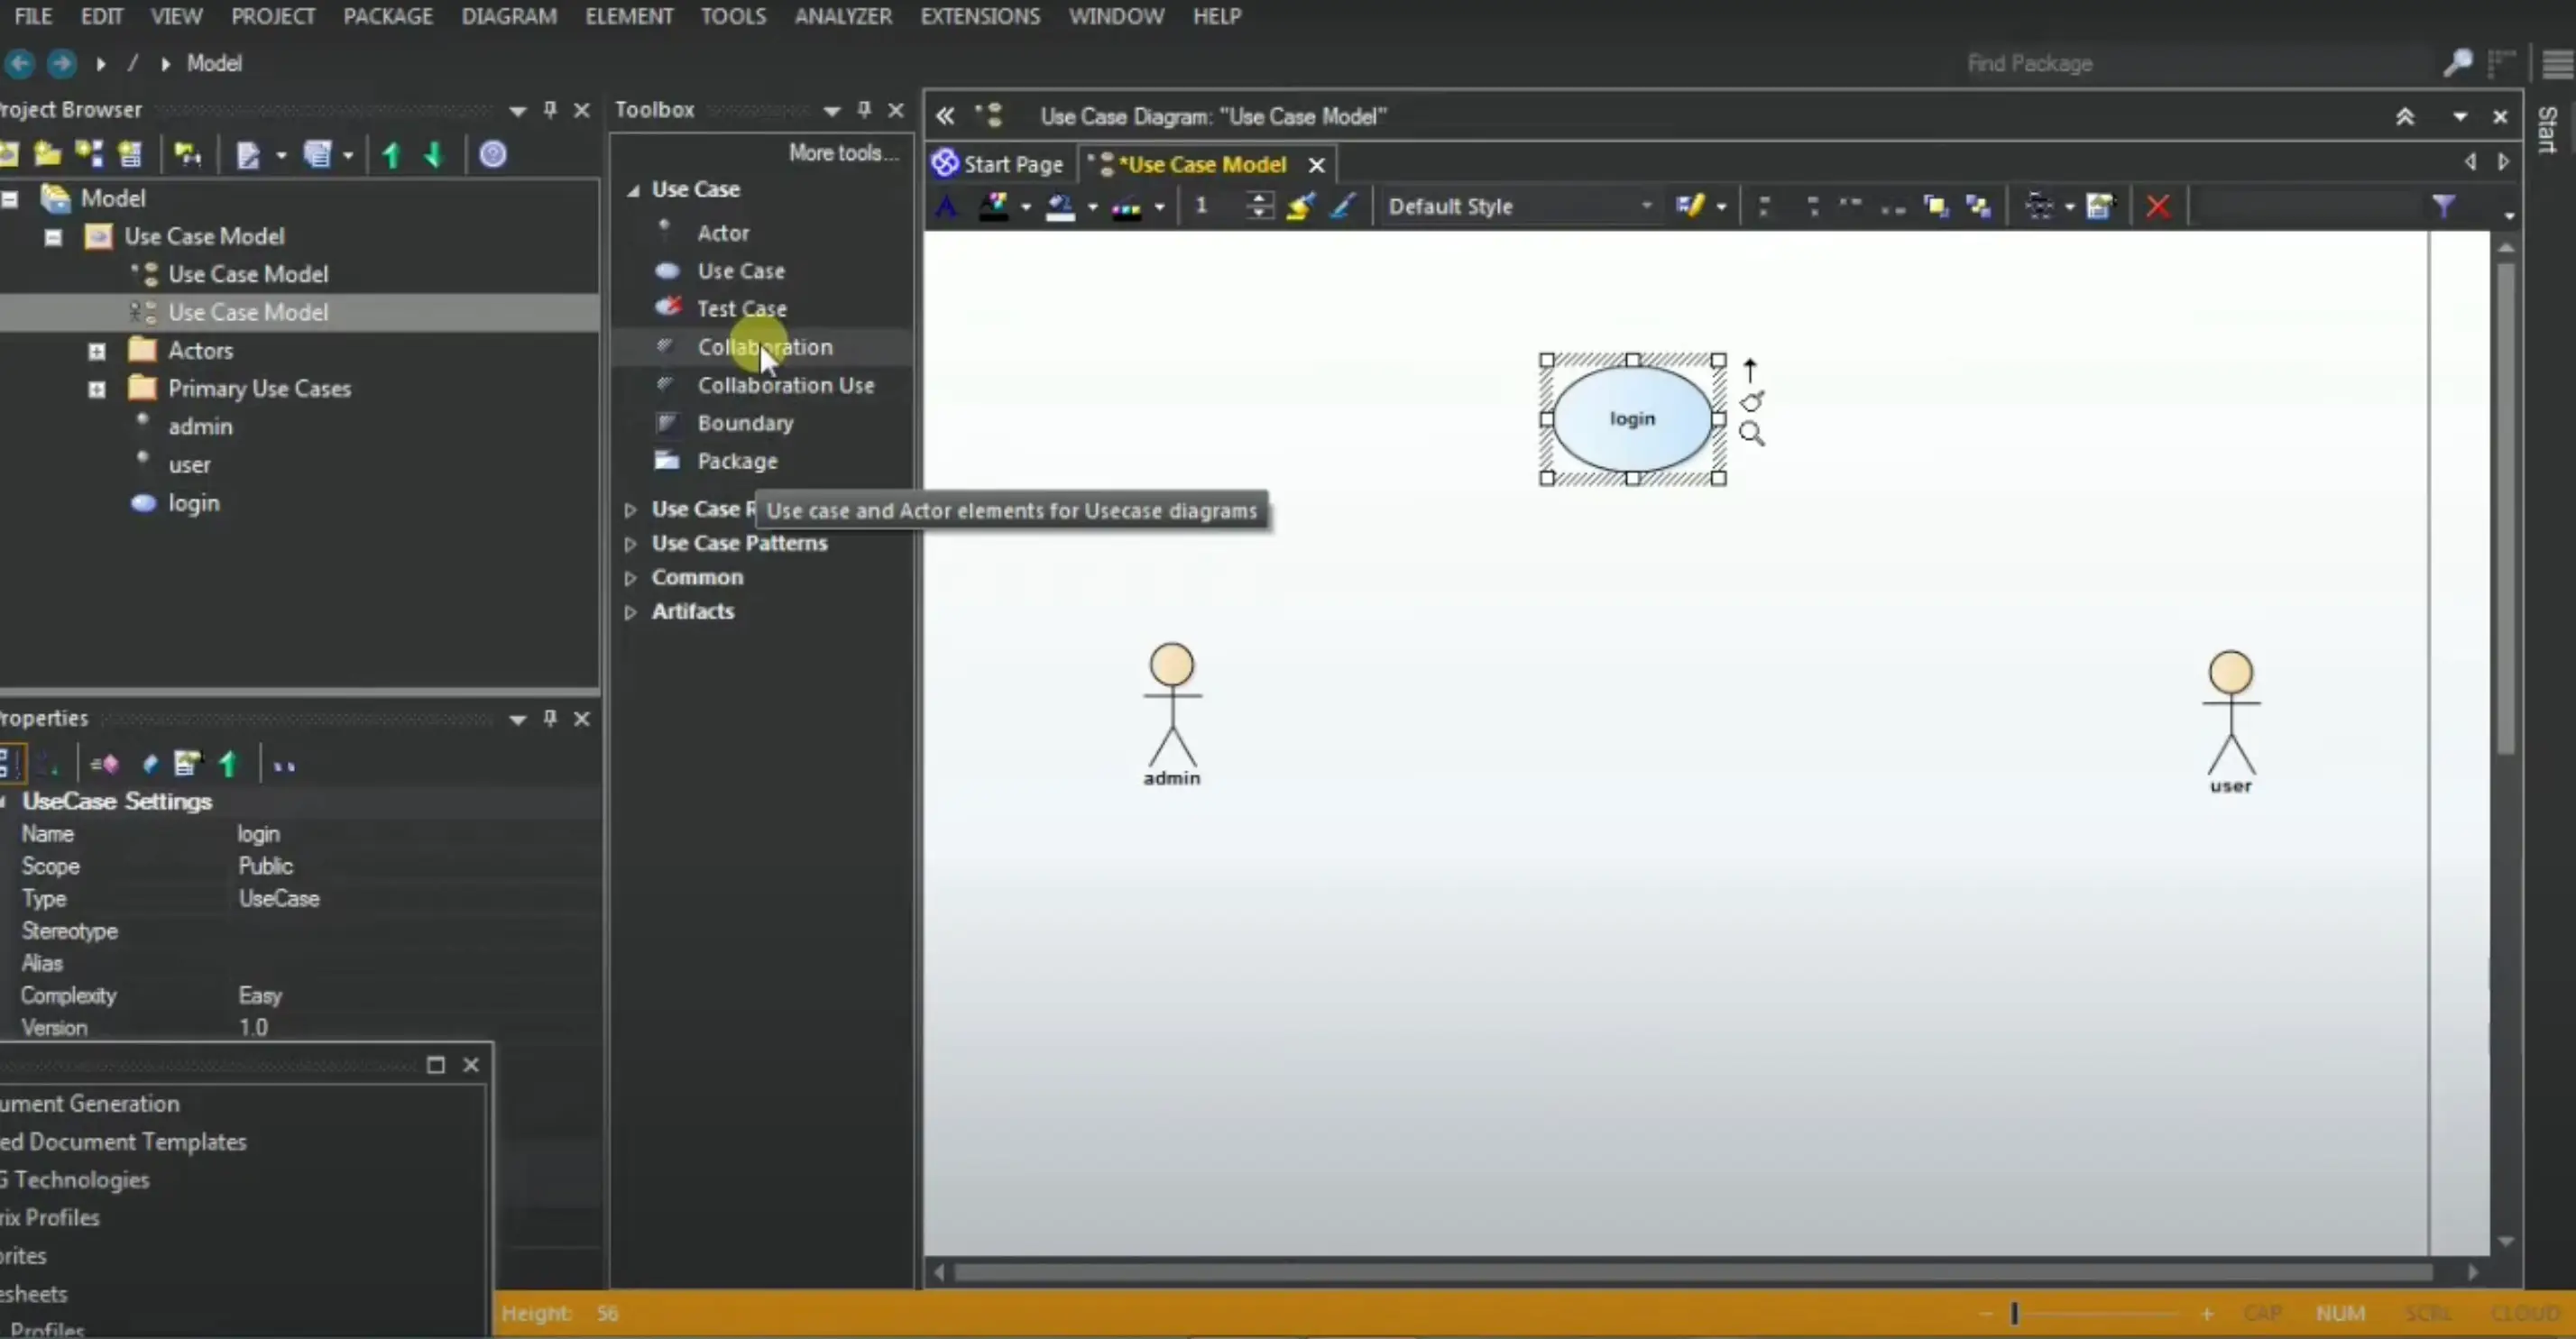Close the Use Case Model diagram tab
2576x1339 pixels.
pos(1316,164)
